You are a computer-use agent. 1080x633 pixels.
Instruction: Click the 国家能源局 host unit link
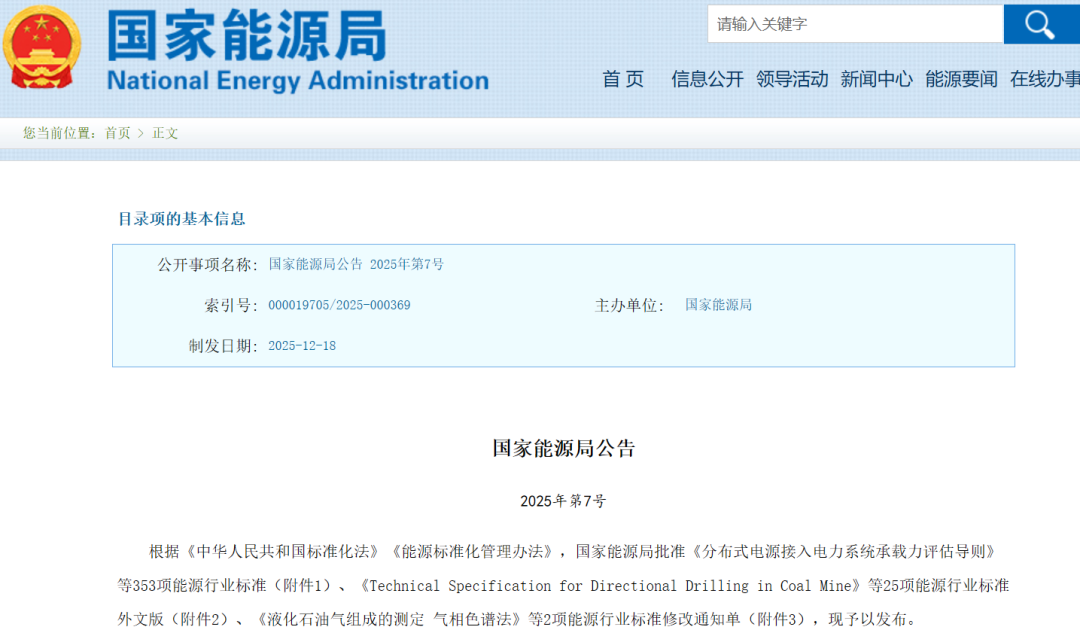(717, 304)
